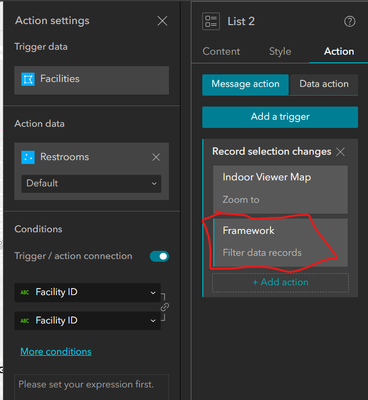Click the Trigger data label
Viewport: 368px width, 400px height.
(x=41, y=47)
